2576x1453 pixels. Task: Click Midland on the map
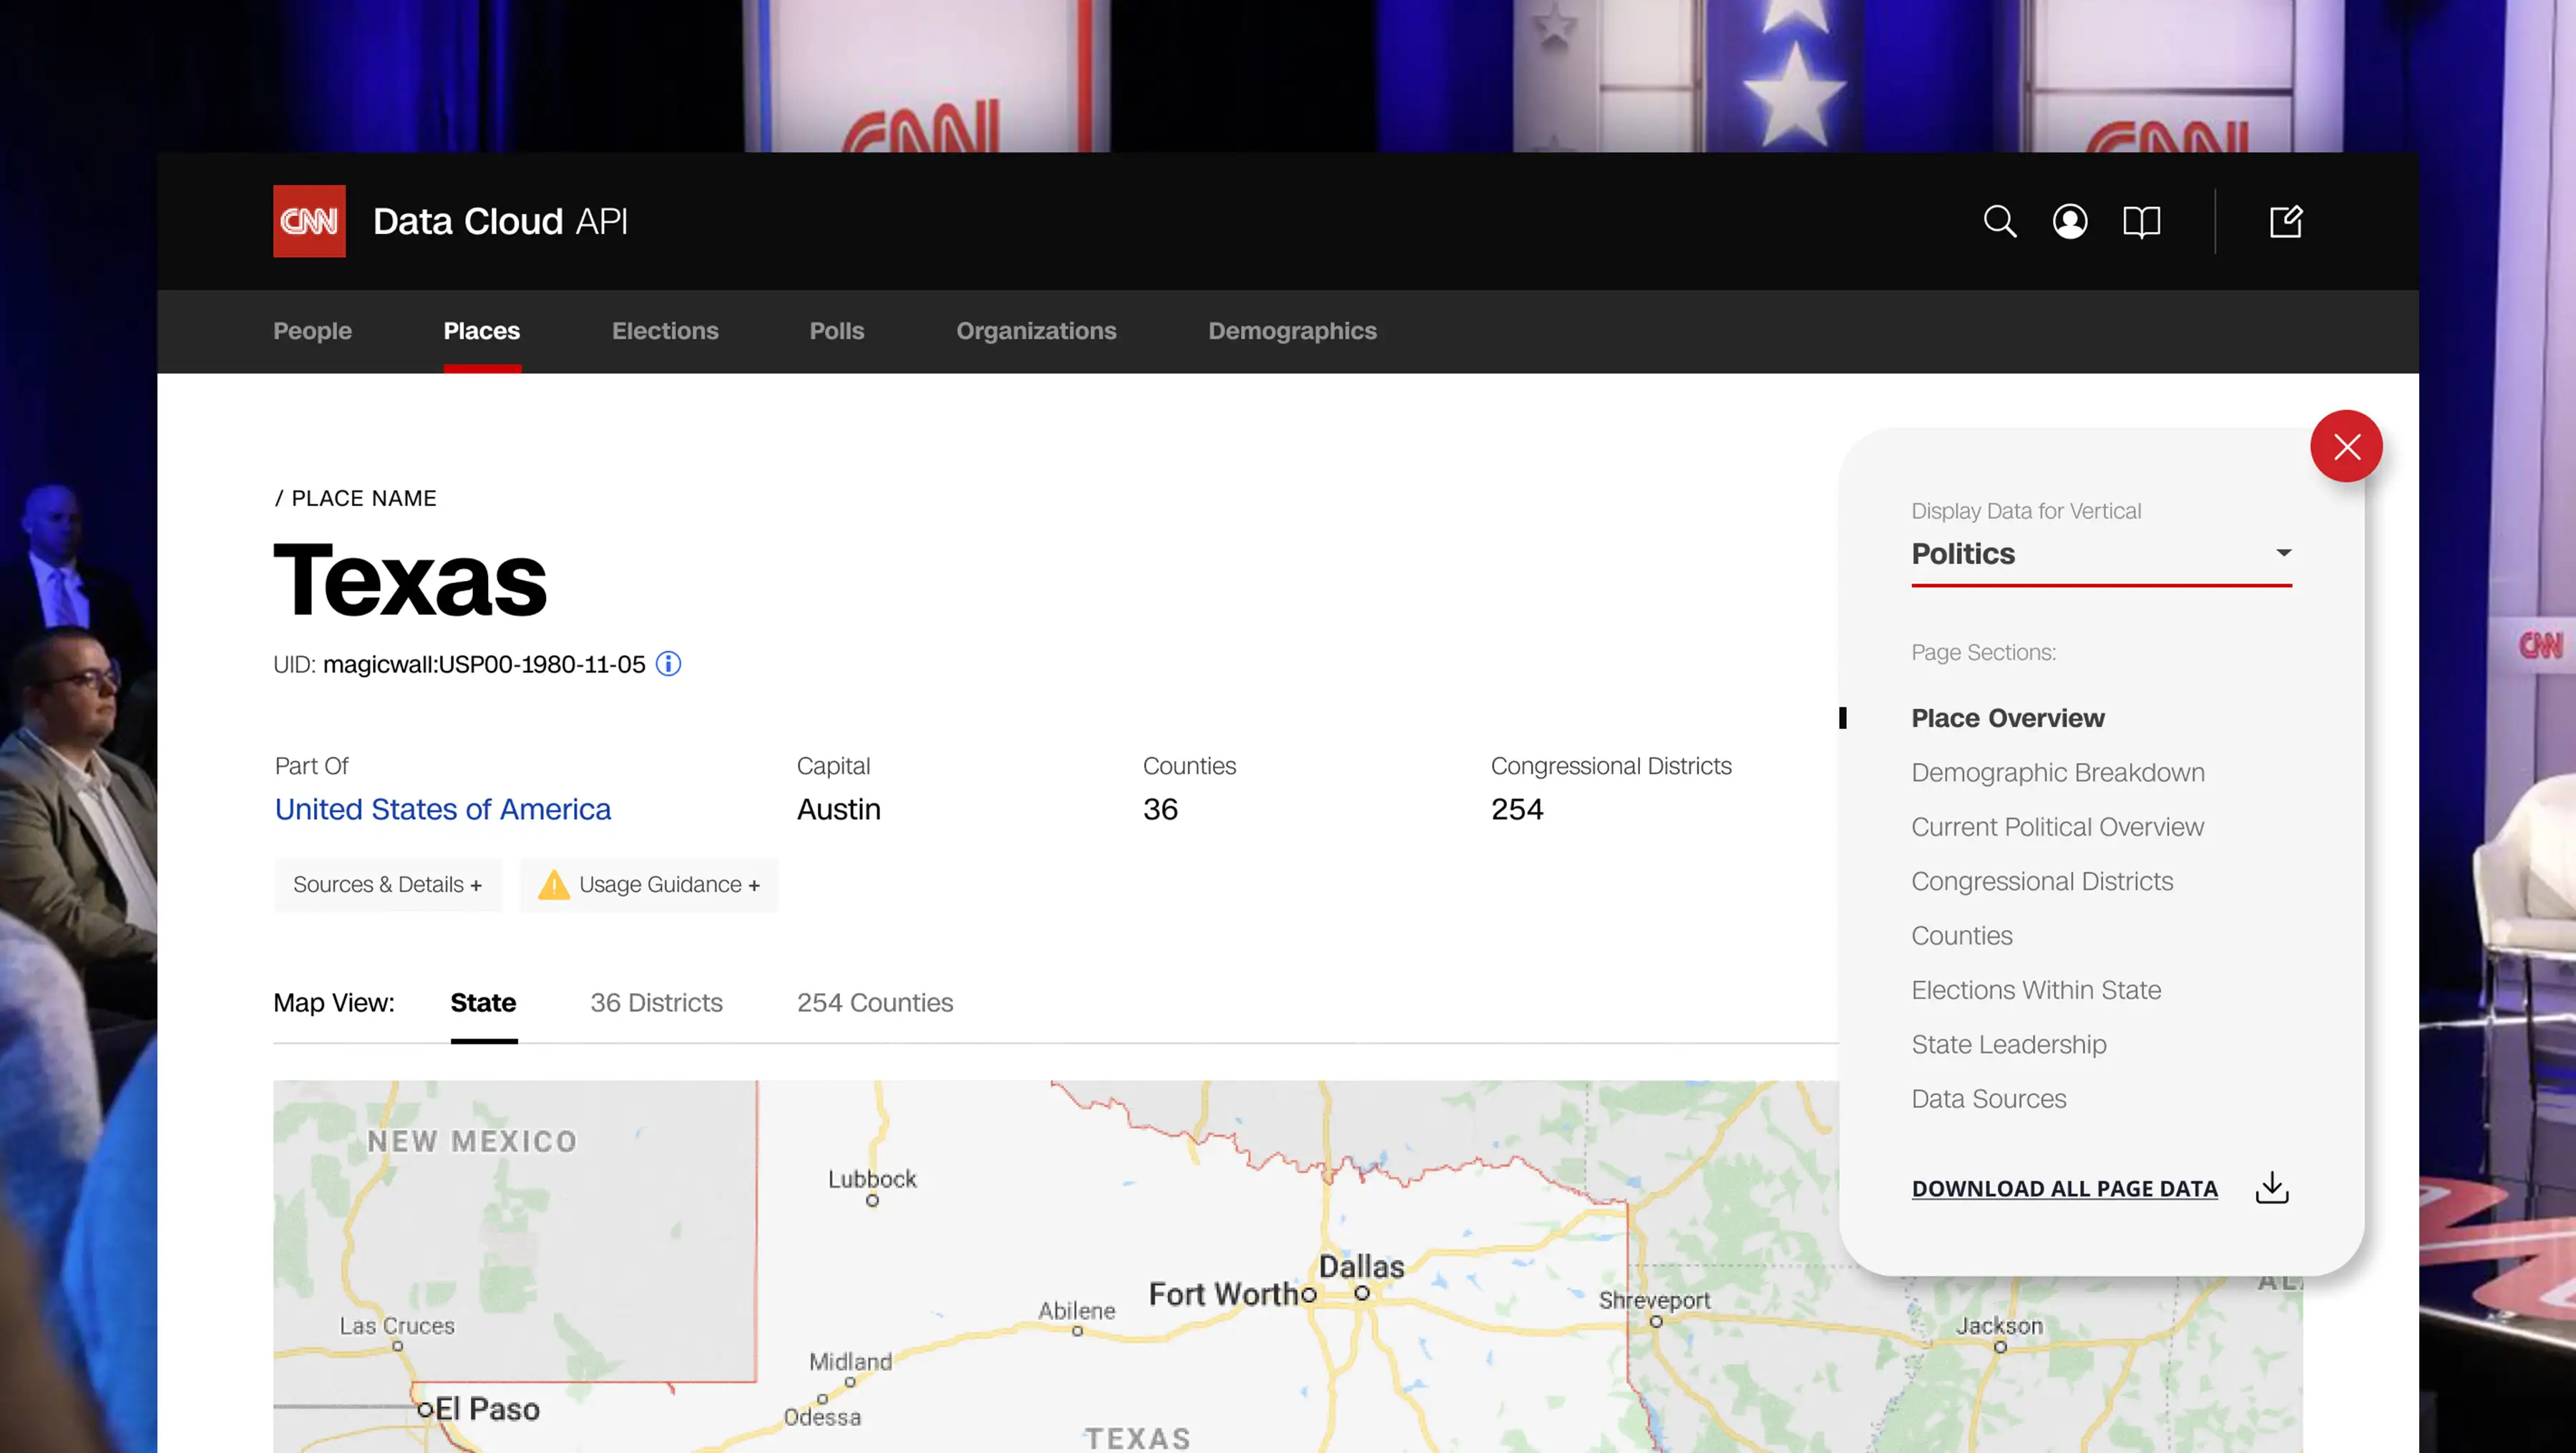[850, 1362]
